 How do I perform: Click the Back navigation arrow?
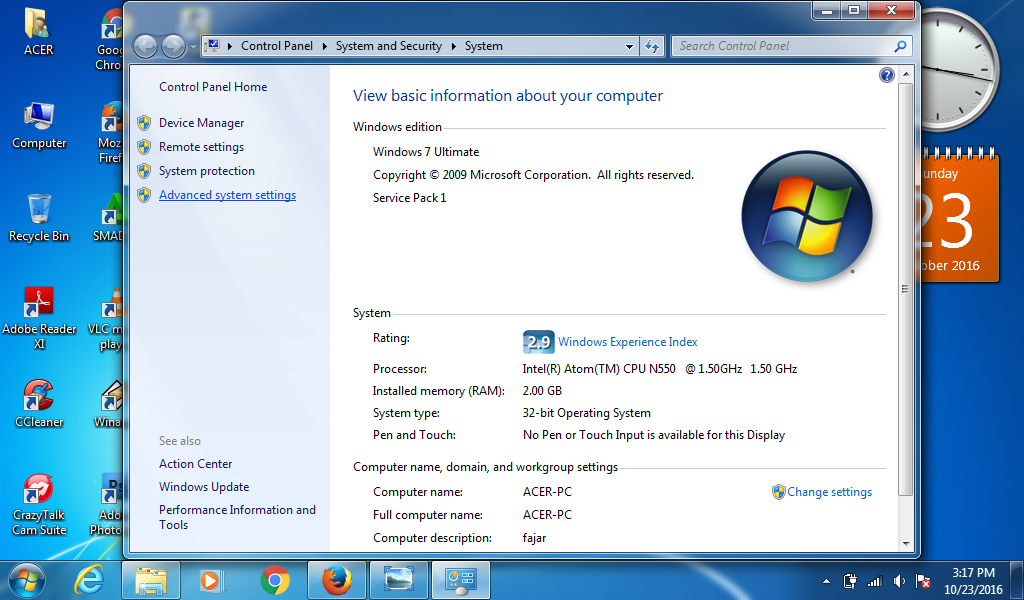pos(145,46)
